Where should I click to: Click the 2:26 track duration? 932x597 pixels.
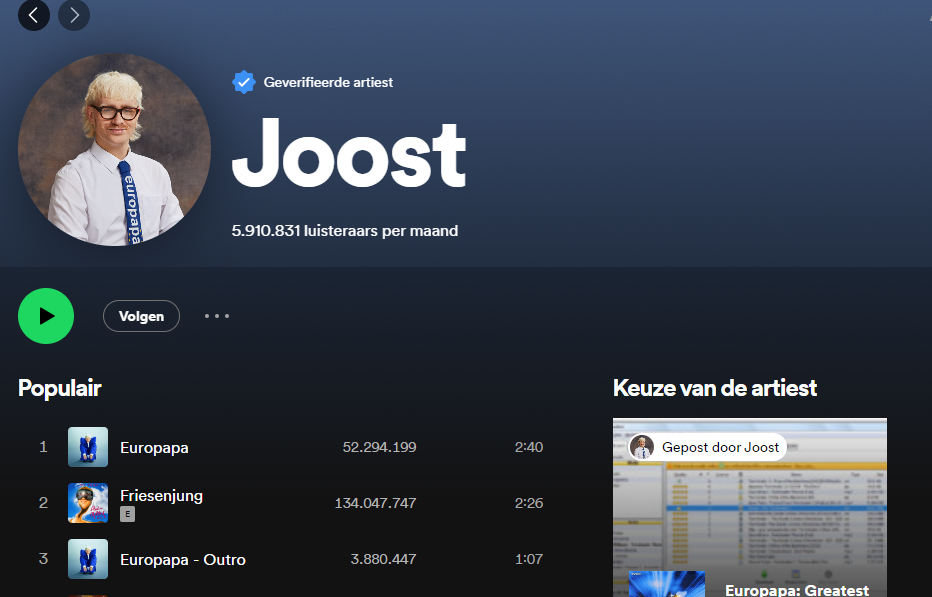[528, 503]
